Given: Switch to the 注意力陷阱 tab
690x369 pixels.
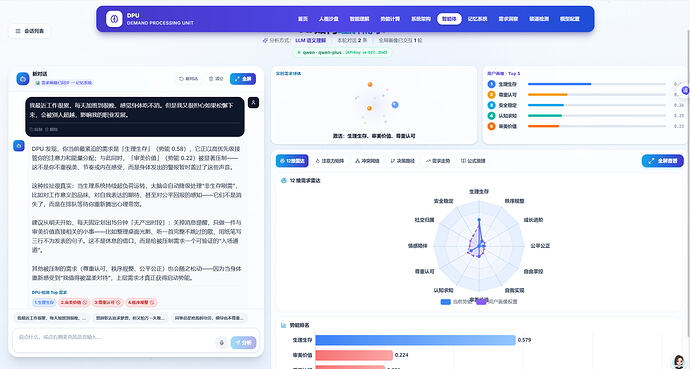Looking at the screenshot, I should 330,161.
